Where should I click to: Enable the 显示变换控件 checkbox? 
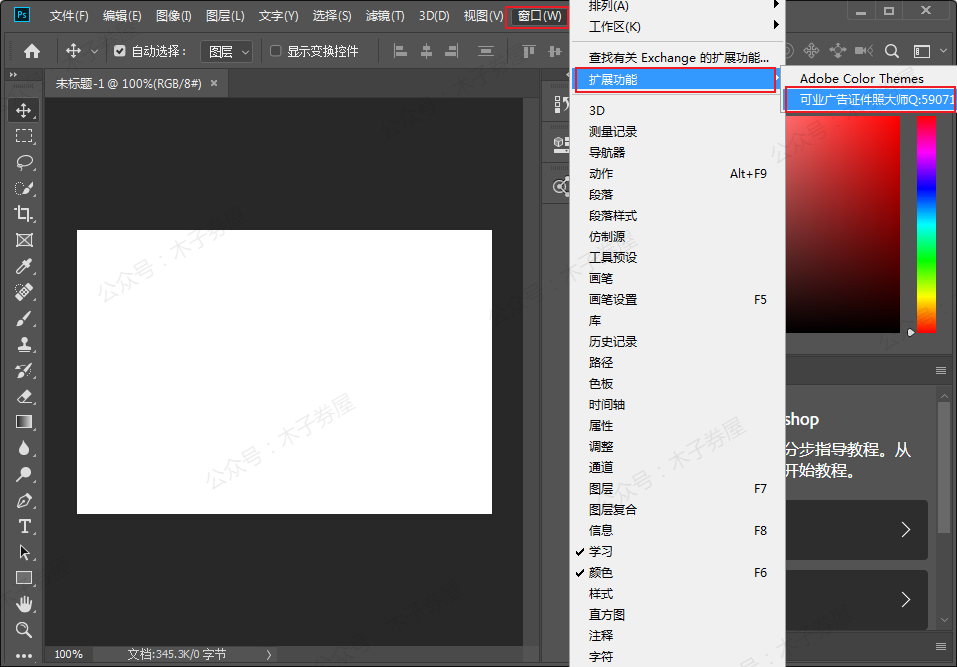tap(276, 51)
